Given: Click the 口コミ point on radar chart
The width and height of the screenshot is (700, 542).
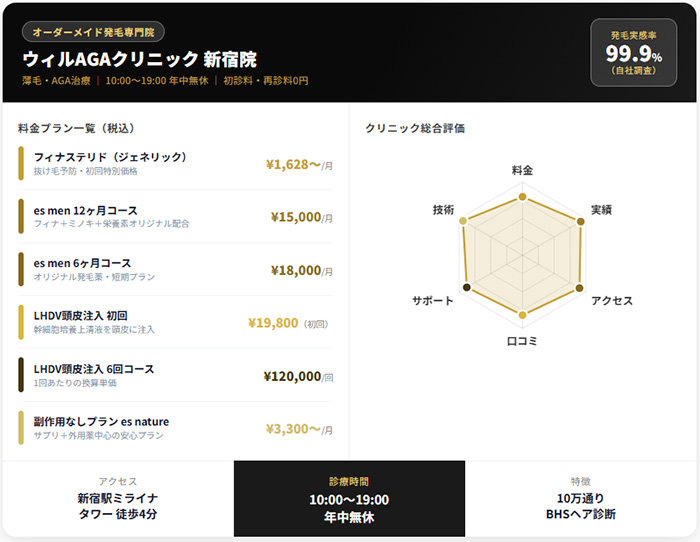Looking at the screenshot, I should pyautogui.click(x=522, y=319).
